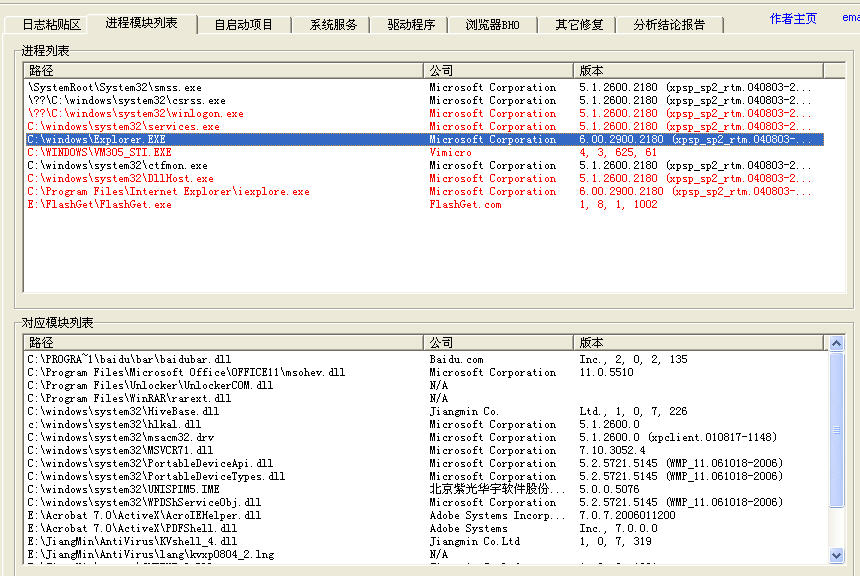Select the DllHost.exe process row

[x=425, y=178]
